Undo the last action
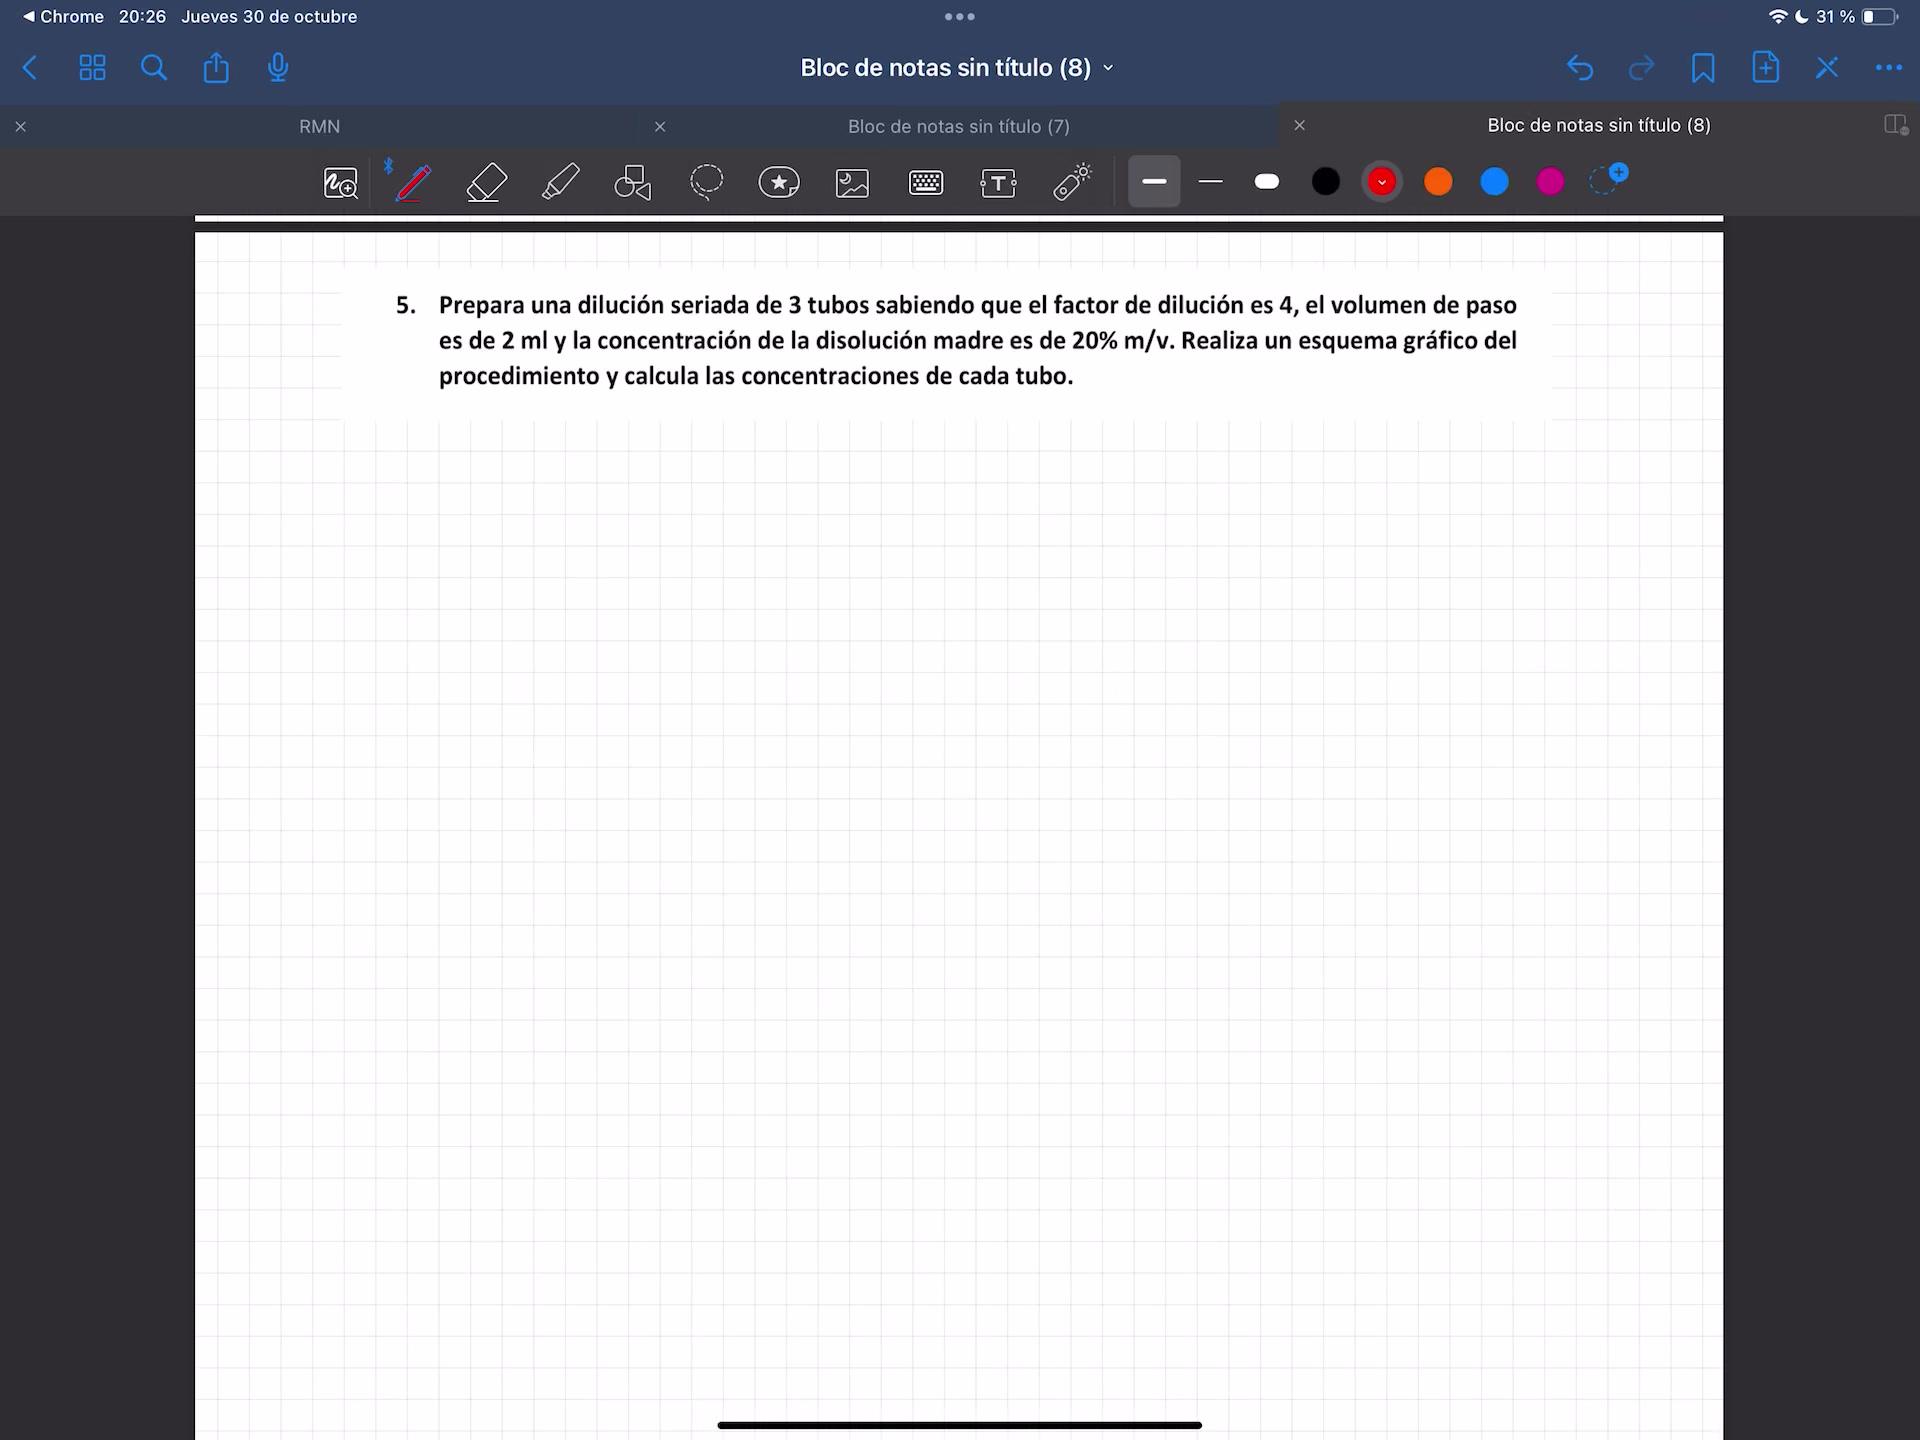Screen dimensions: 1920x1440 coord(1580,68)
